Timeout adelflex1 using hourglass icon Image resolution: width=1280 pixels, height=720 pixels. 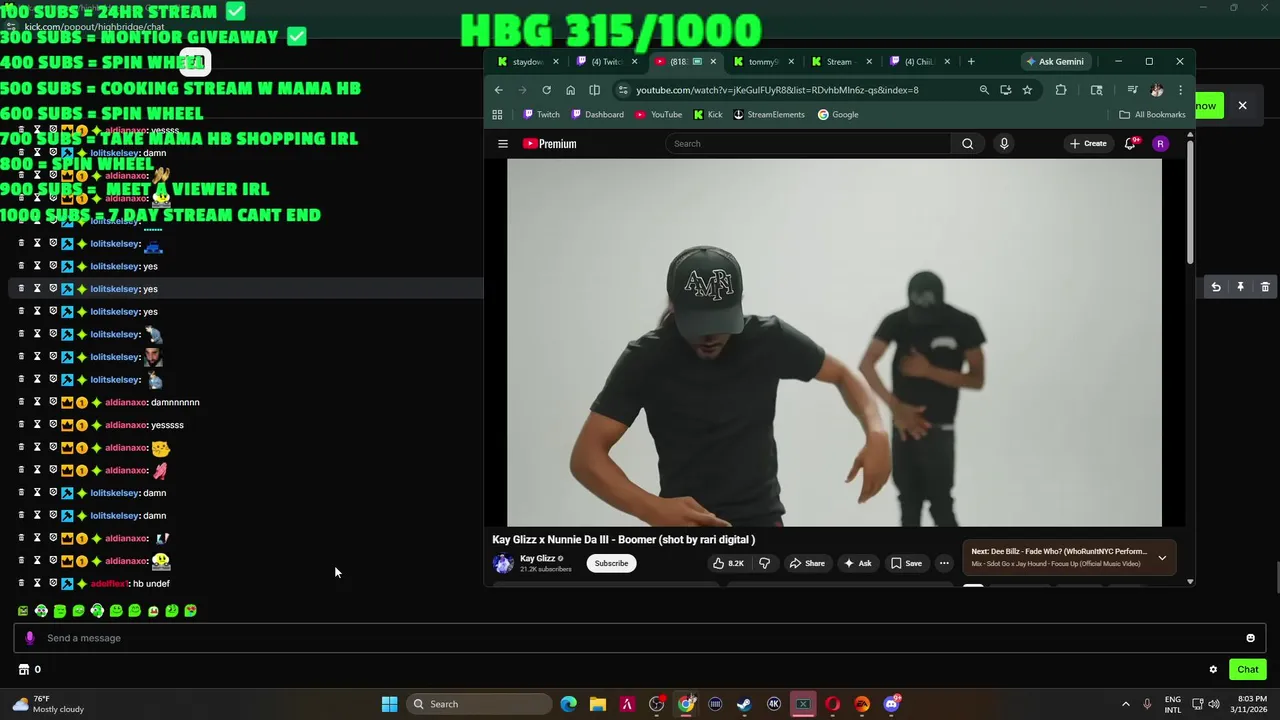[x=37, y=583]
